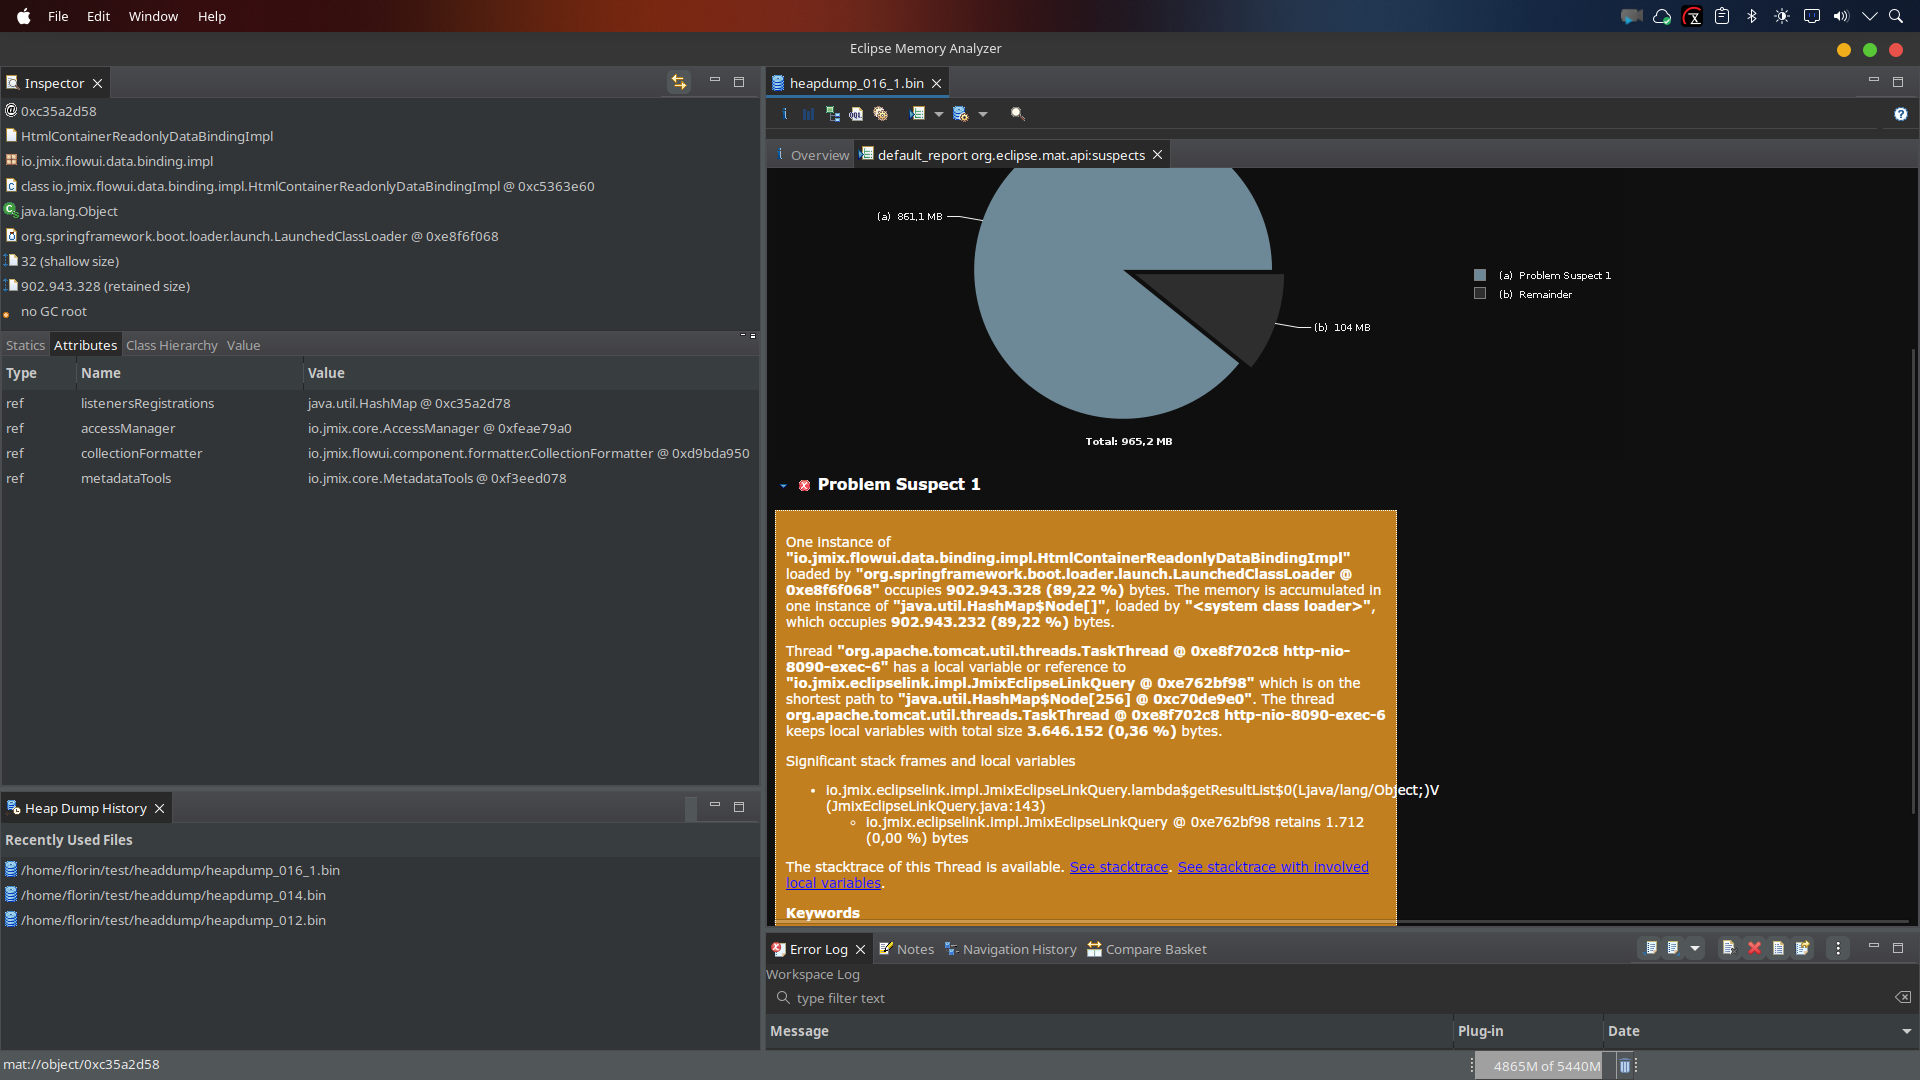Click the report pane vertical scrollbar
This screenshot has height=1080, width=1920.
[1913, 580]
